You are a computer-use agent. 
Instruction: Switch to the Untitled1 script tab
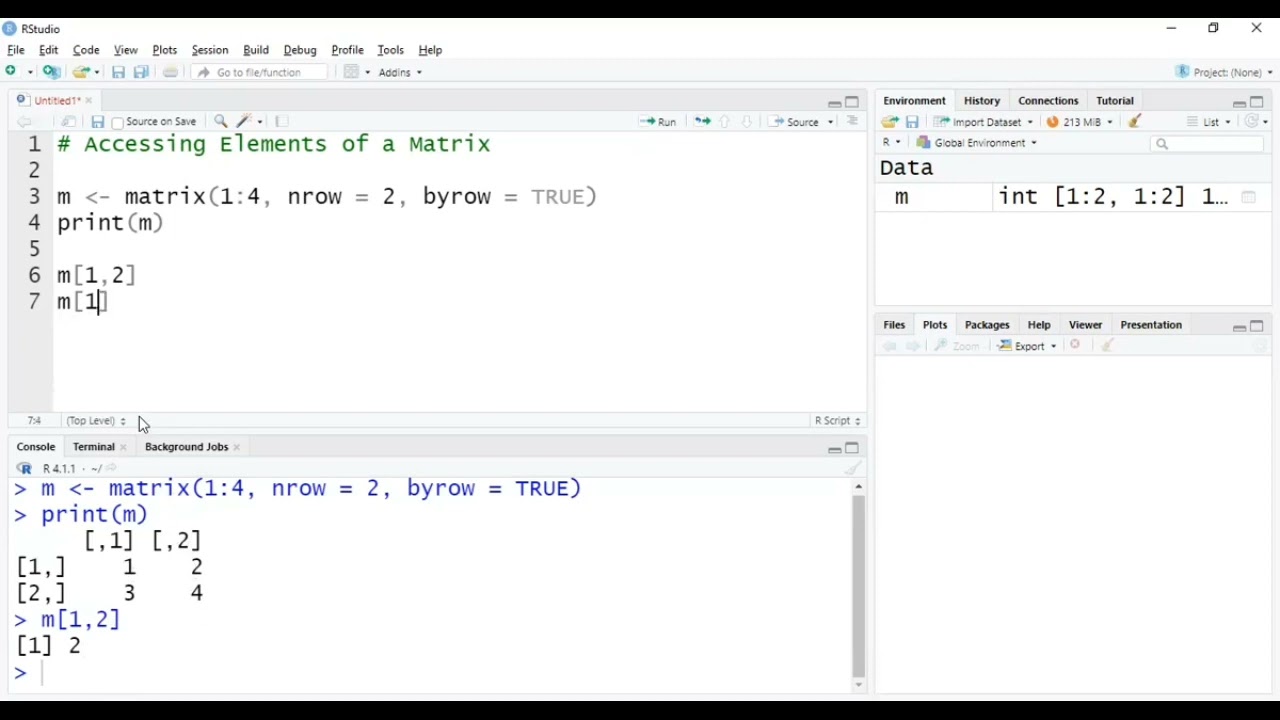coord(55,100)
